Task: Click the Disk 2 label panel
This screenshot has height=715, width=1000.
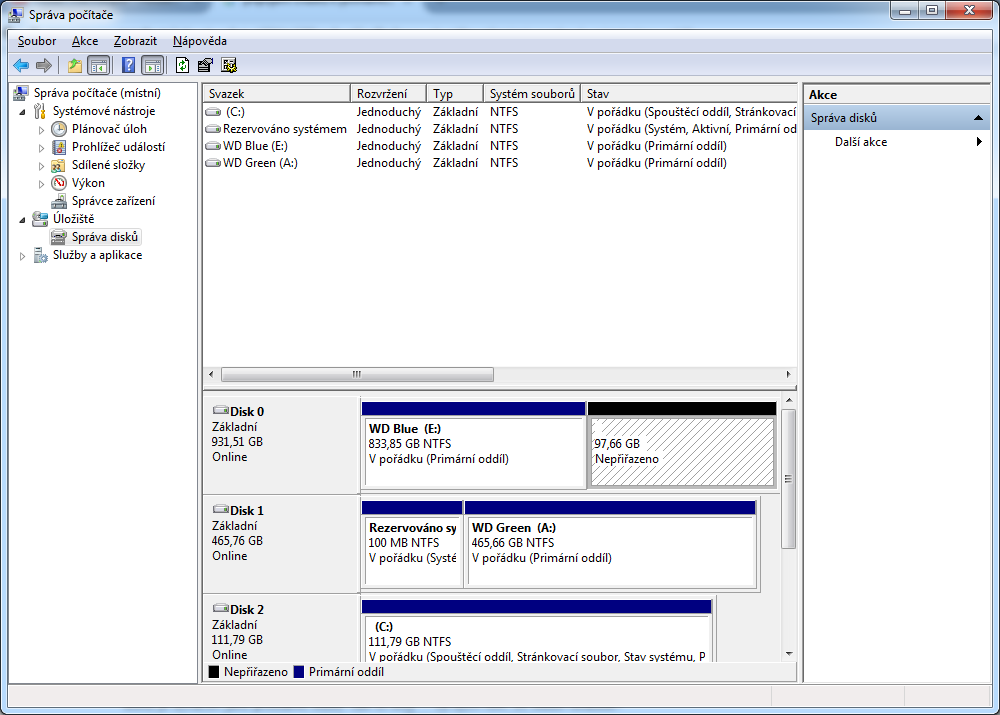Action: tap(281, 629)
